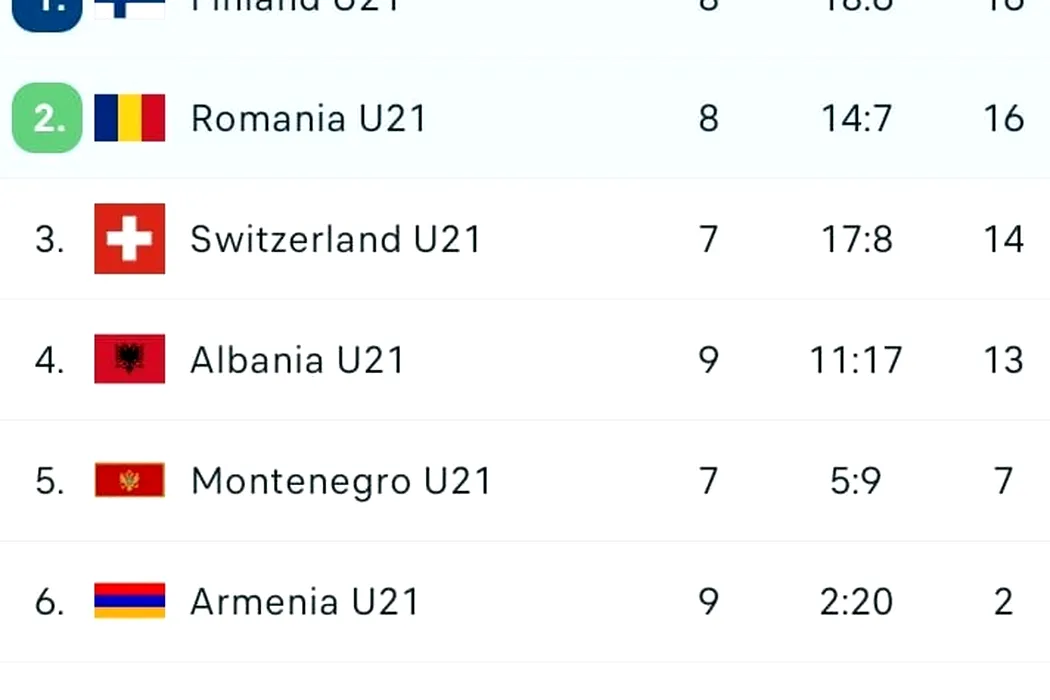
Task: Click Albania's 11:17 goals value
Action: (856, 360)
